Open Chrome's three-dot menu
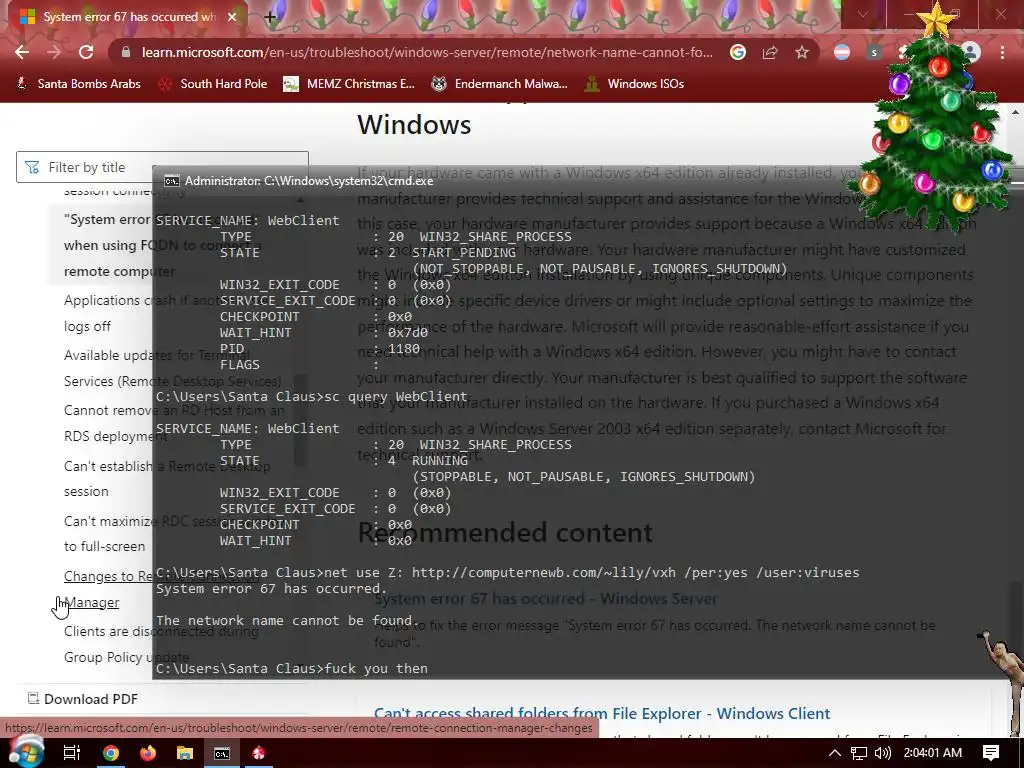 tap(1002, 52)
